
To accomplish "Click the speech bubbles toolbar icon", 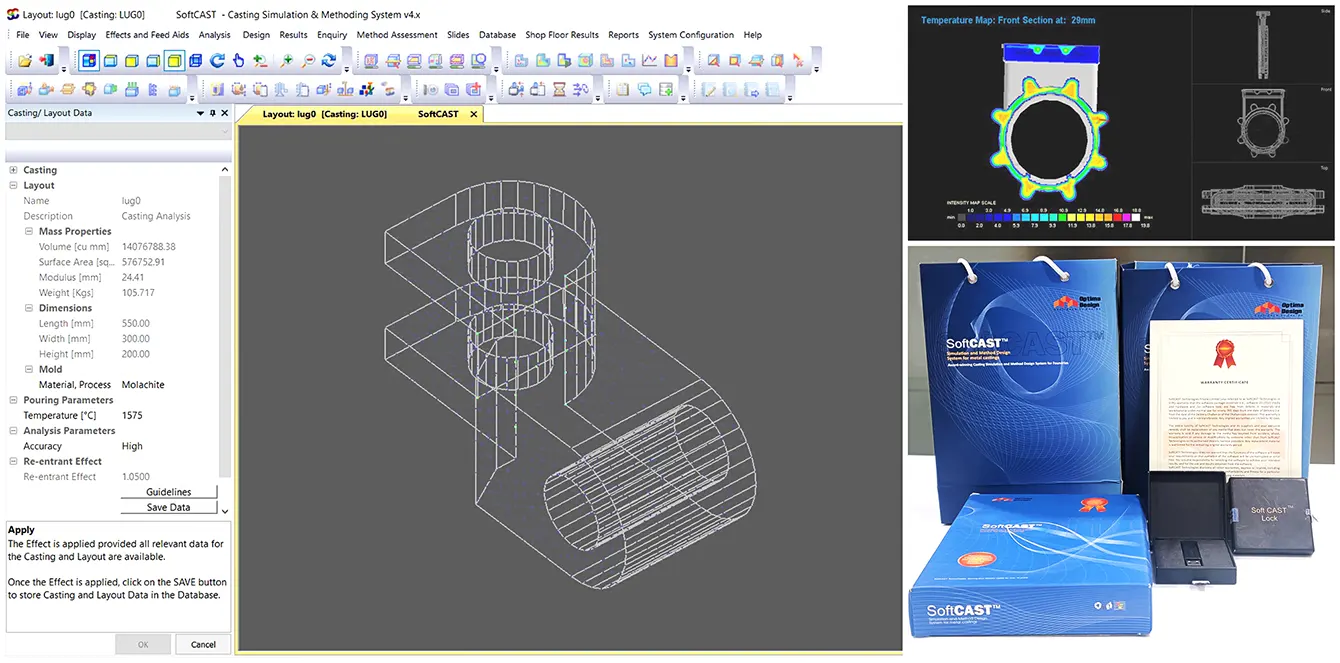I will tap(644, 89).
